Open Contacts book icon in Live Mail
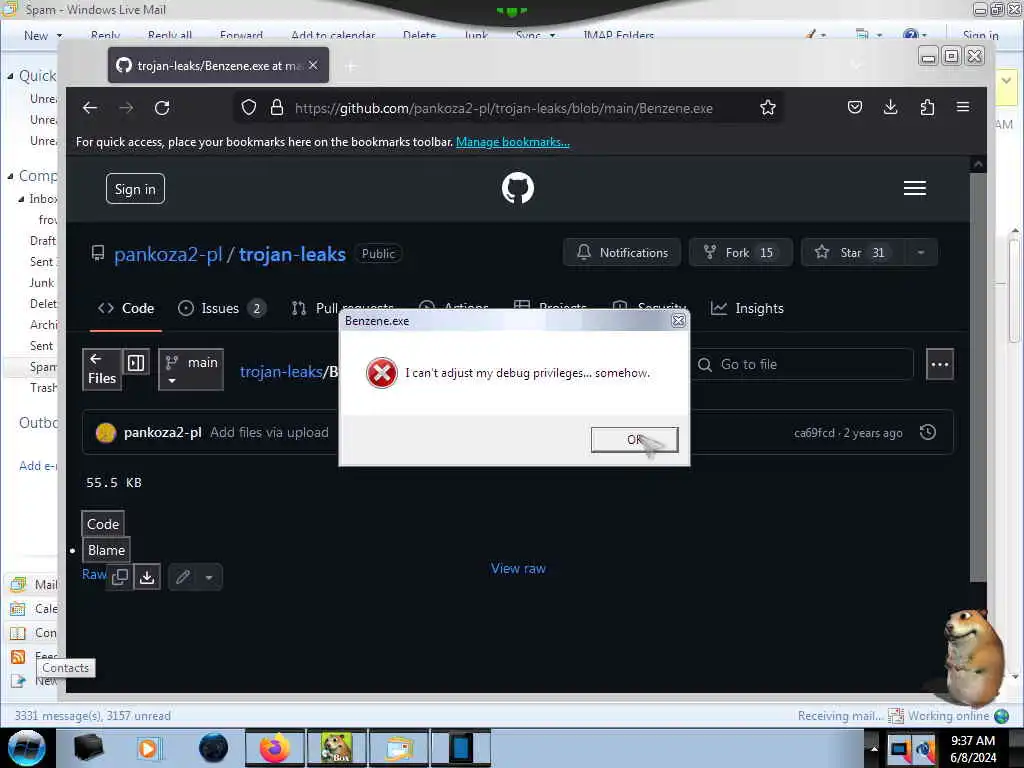This screenshot has height=768, width=1024. (18, 633)
